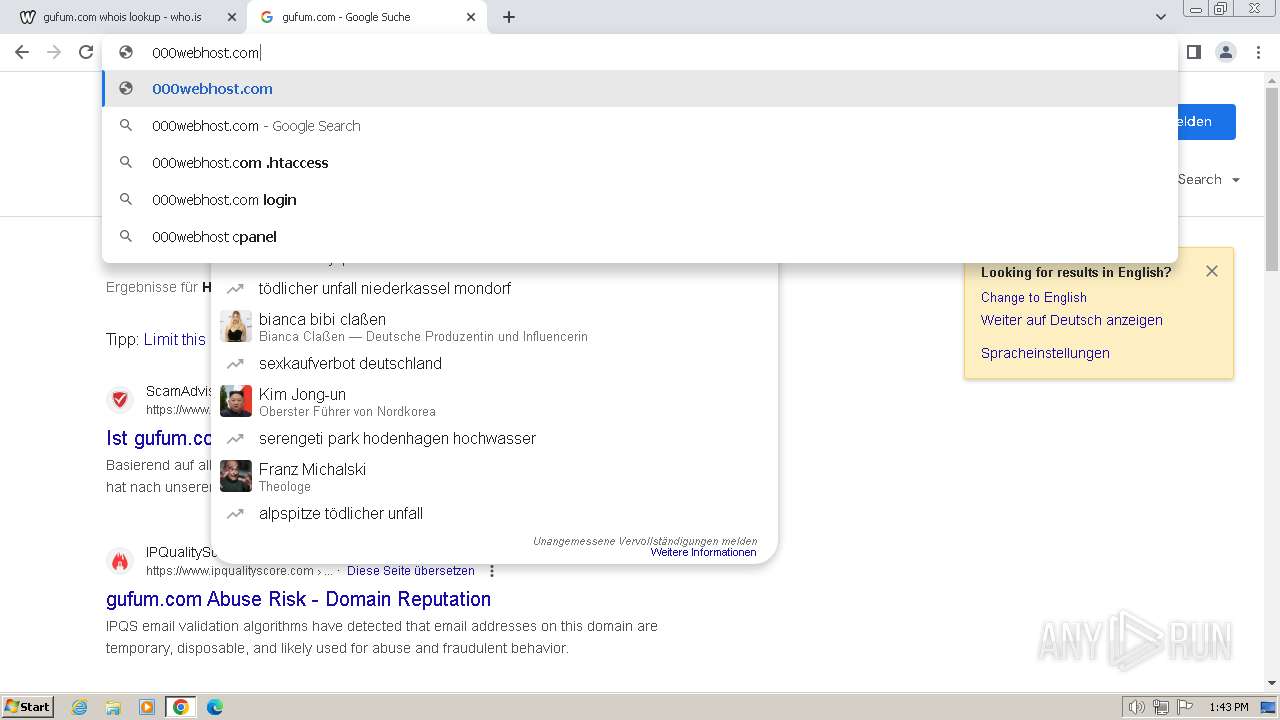Choose 'Kim Jong-un' trending suggestion

[x=494, y=401]
